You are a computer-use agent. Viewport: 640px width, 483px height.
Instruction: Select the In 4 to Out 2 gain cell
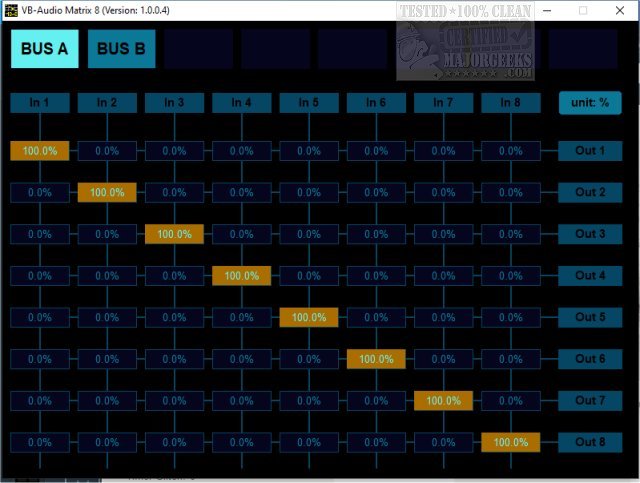tap(242, 192)
